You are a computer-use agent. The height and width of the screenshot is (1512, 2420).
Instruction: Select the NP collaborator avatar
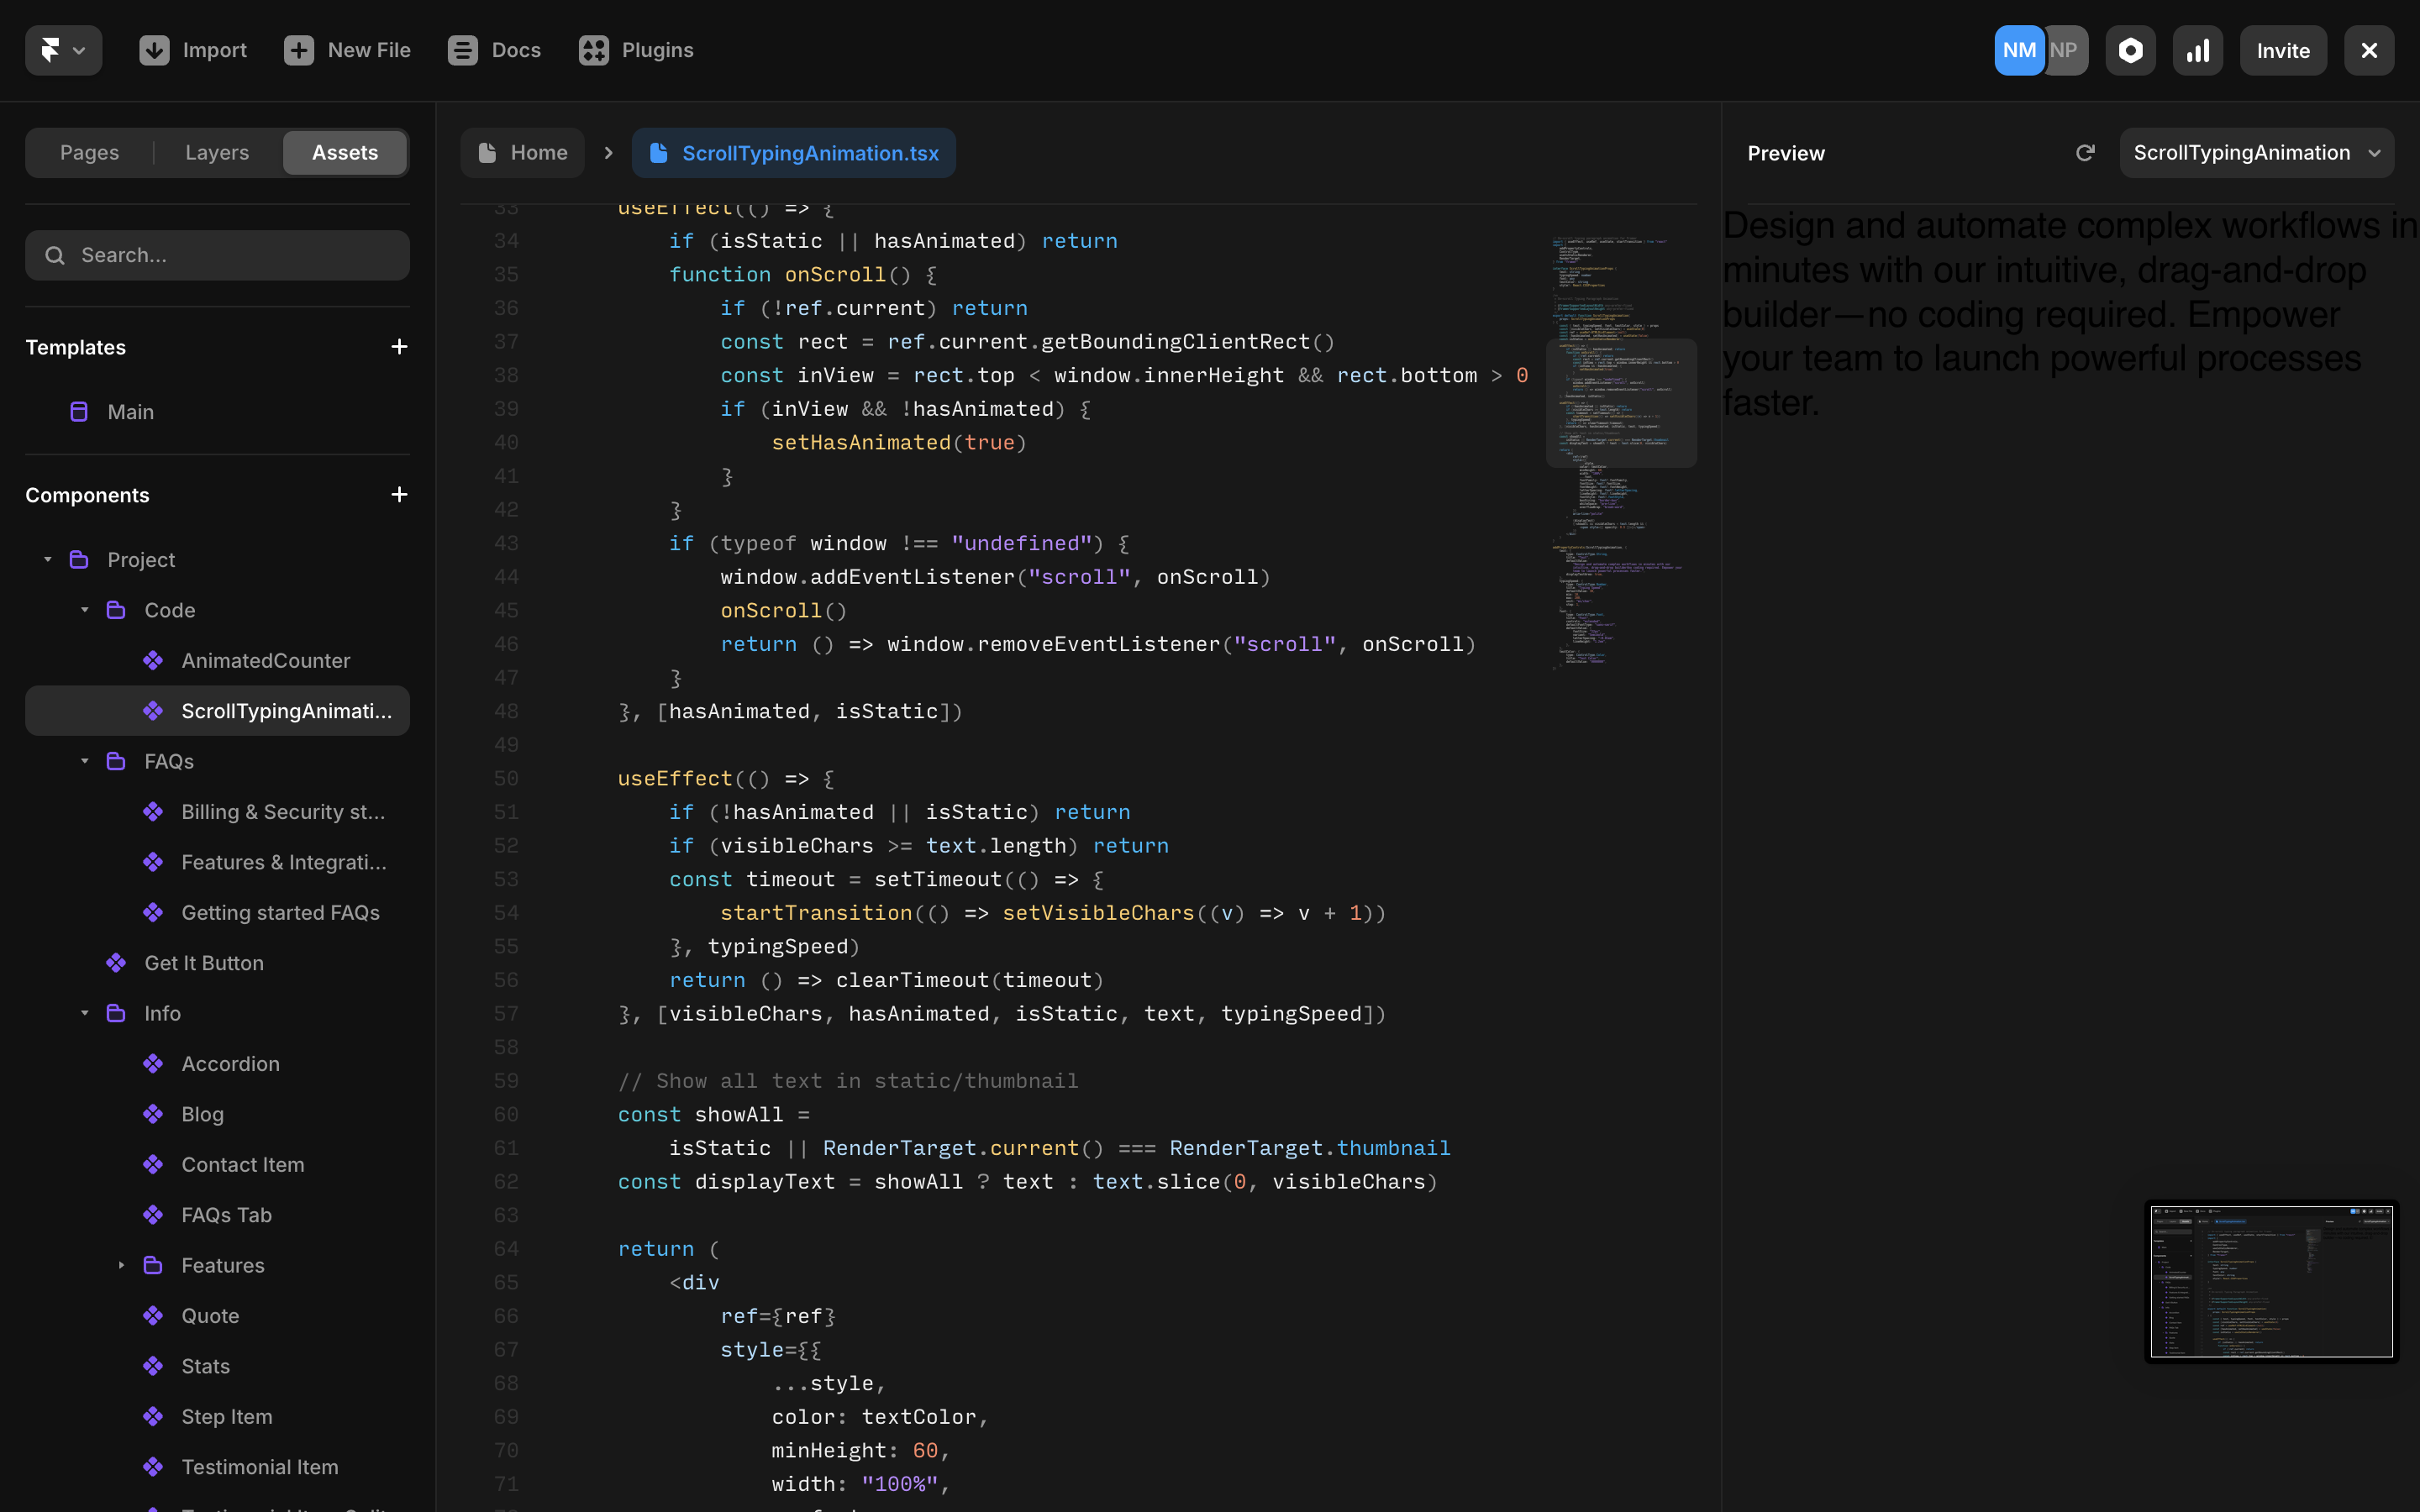pos(2063,49)
